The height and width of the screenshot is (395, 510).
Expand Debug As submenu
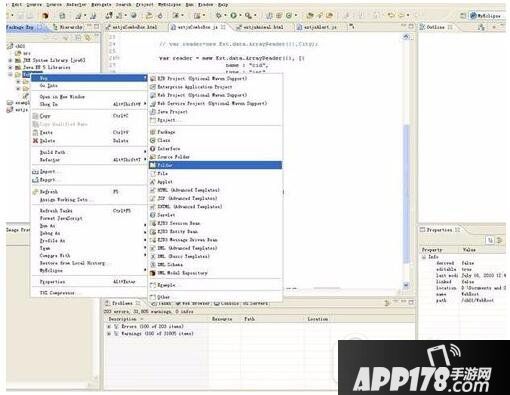point(89,233)
